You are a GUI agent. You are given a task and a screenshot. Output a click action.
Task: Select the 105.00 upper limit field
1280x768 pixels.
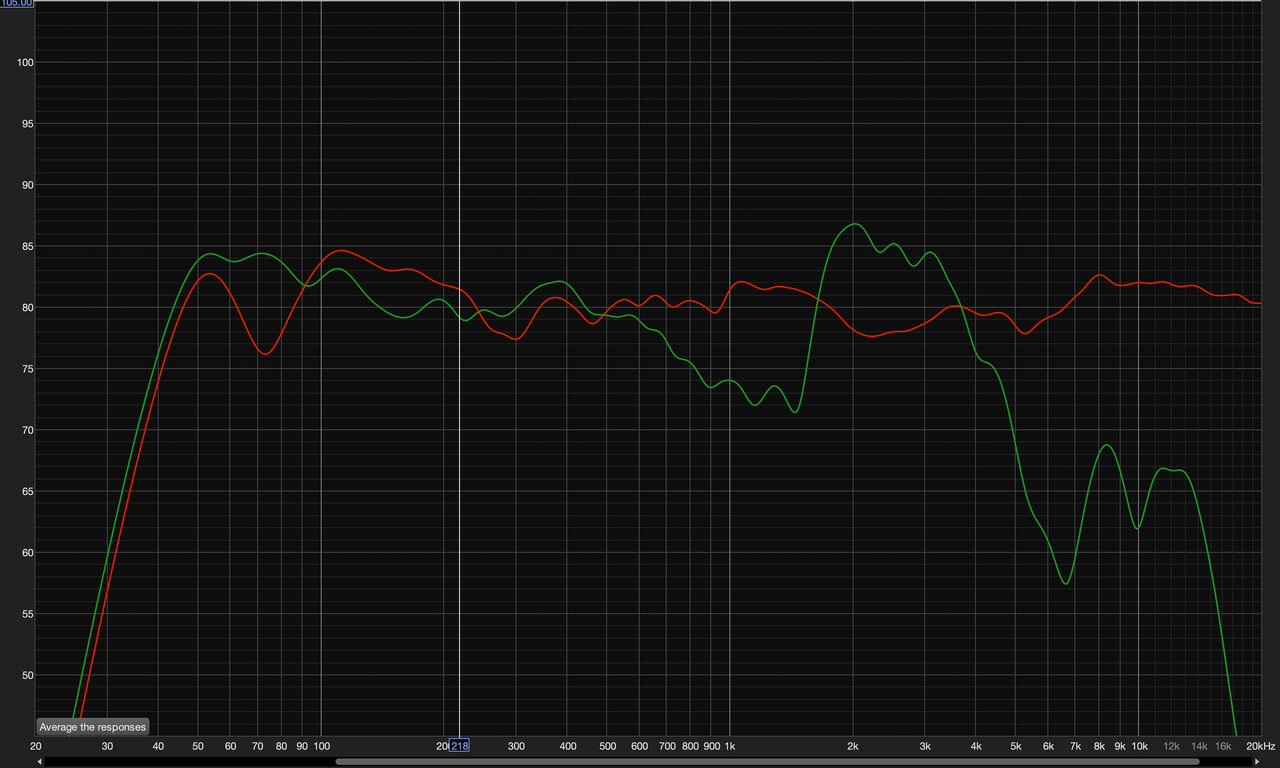[x=17, y=3]
